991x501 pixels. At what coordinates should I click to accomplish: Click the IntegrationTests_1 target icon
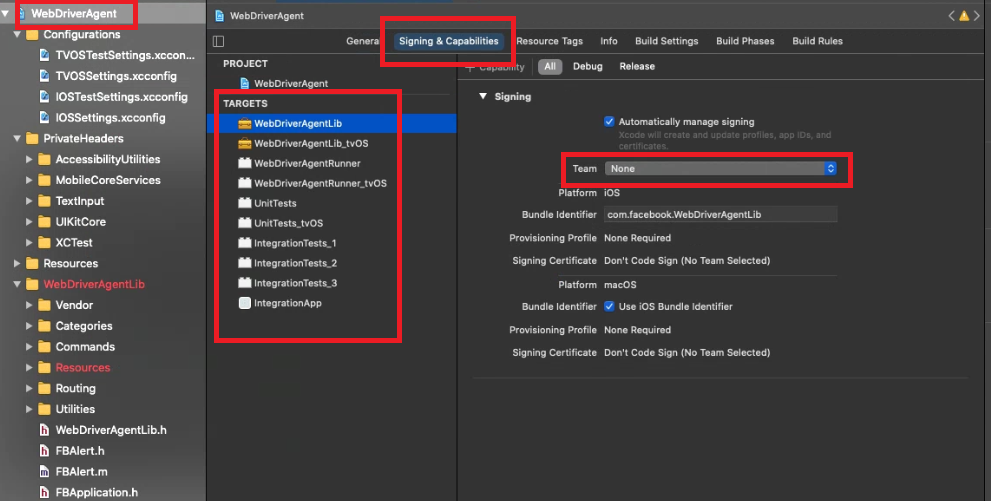click(245, 243)
